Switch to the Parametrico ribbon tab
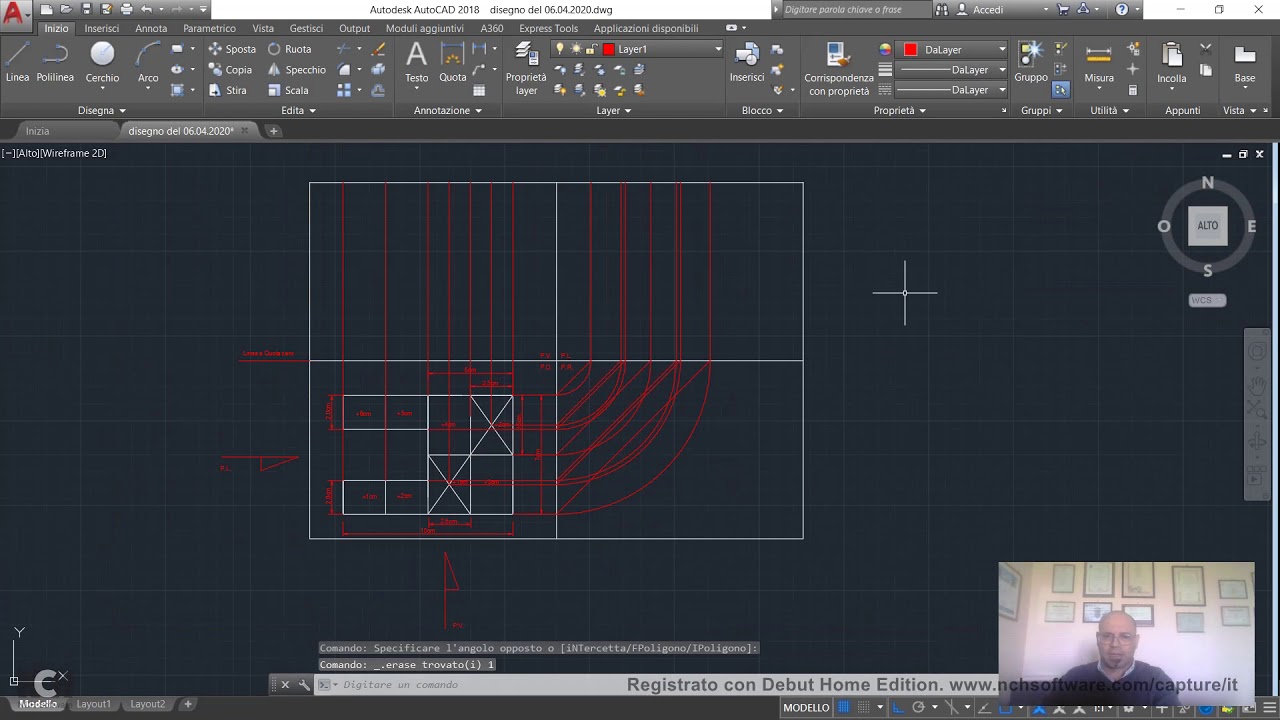 [x=209, y=28]
